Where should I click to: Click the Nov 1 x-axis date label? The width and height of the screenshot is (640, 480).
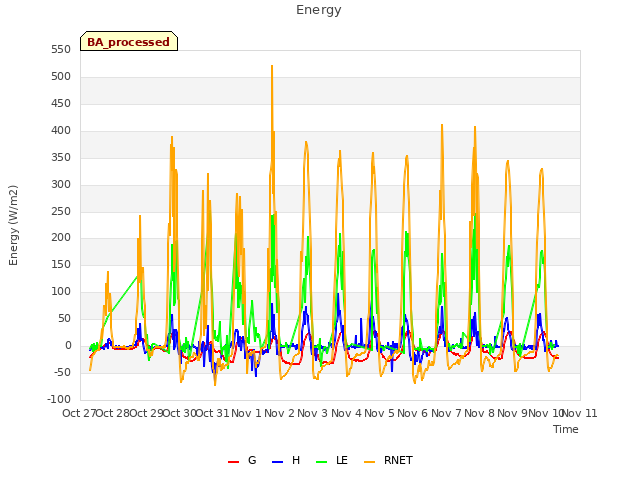pyautogui.click(x=246, y=413)
